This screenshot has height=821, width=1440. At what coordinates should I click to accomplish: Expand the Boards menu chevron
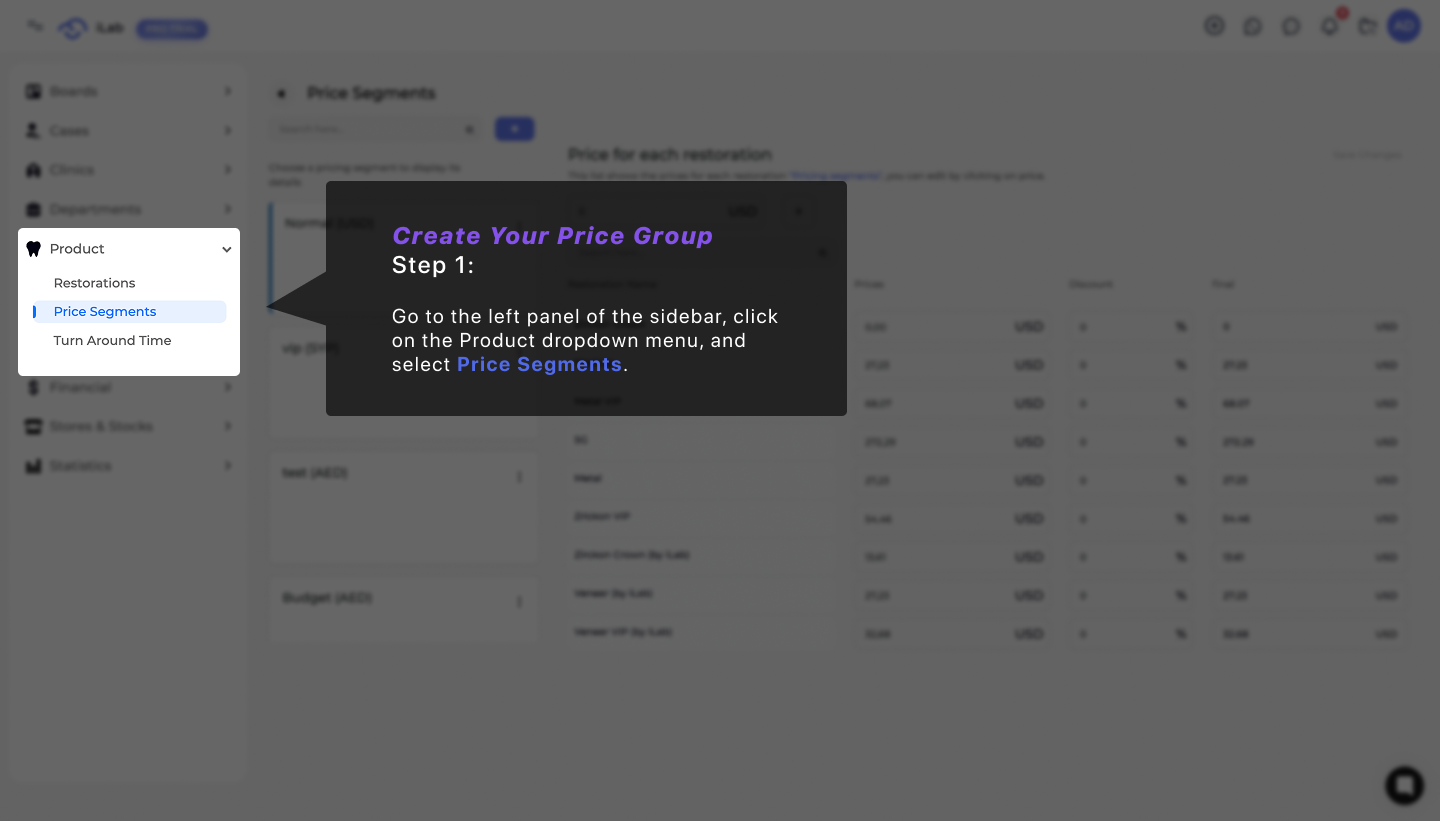(228, 91)
